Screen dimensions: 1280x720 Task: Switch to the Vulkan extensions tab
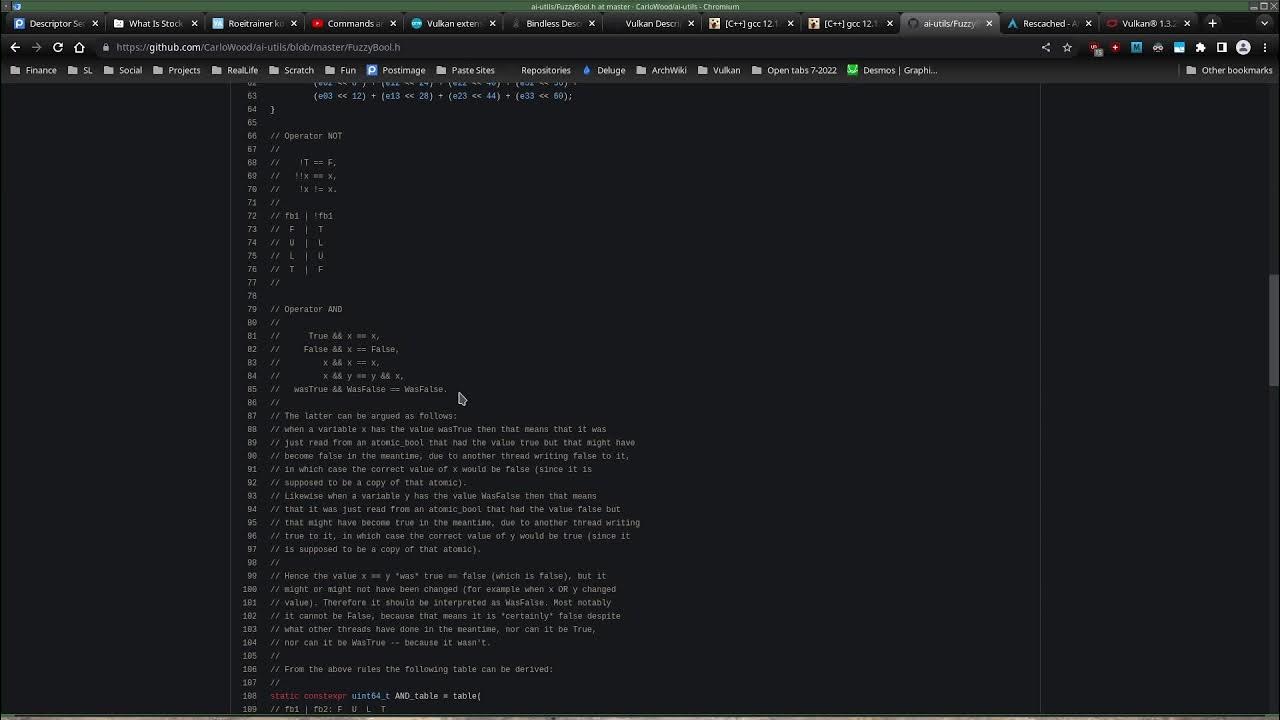click(x=452, y=23)
